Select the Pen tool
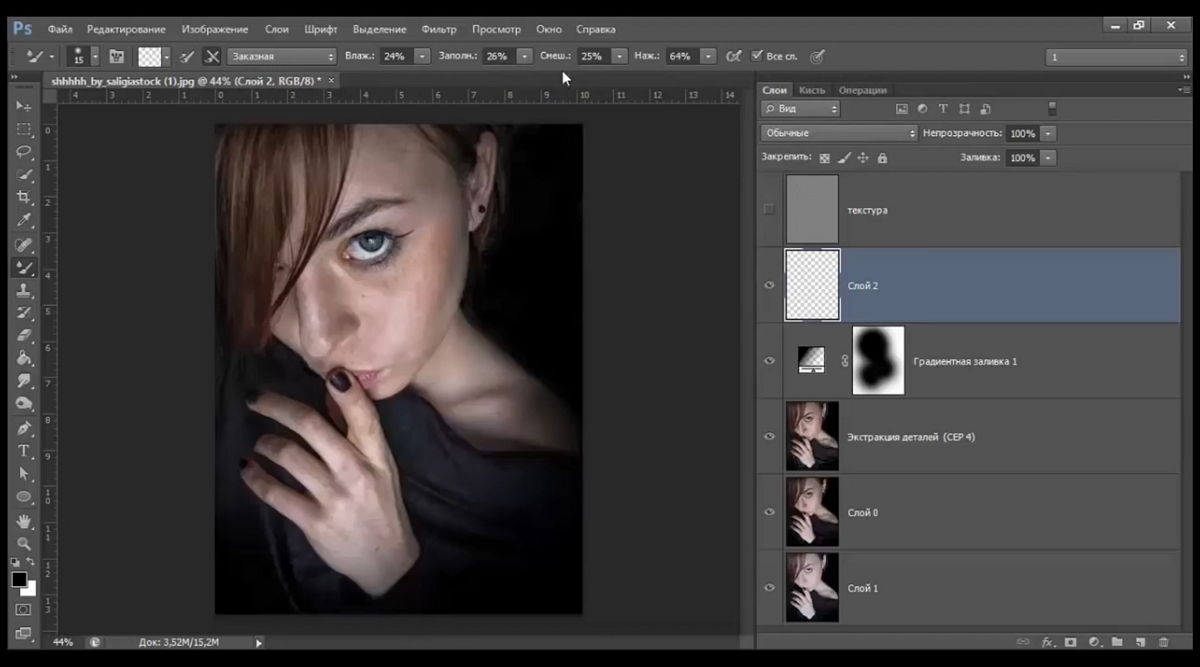This screenshot has height=667, width=1200. (24, 428)
